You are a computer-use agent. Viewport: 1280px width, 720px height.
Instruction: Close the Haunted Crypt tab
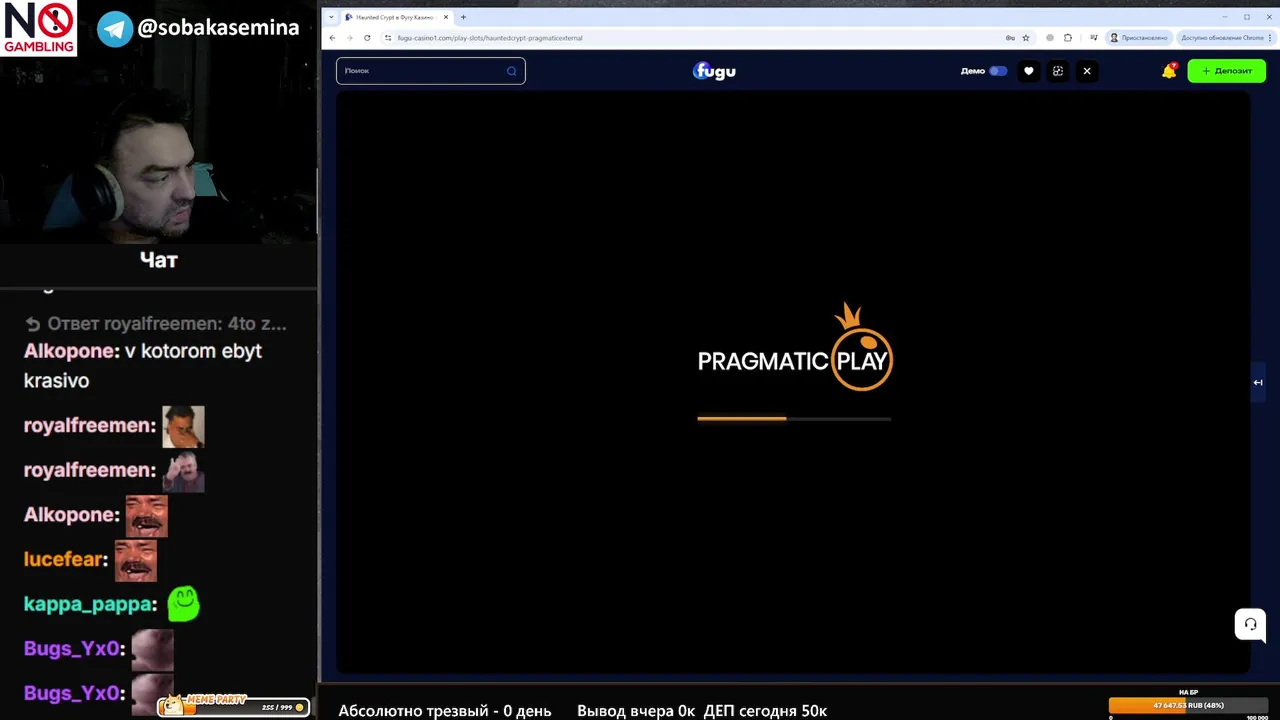pyautogui.click(x=448, y=17)
